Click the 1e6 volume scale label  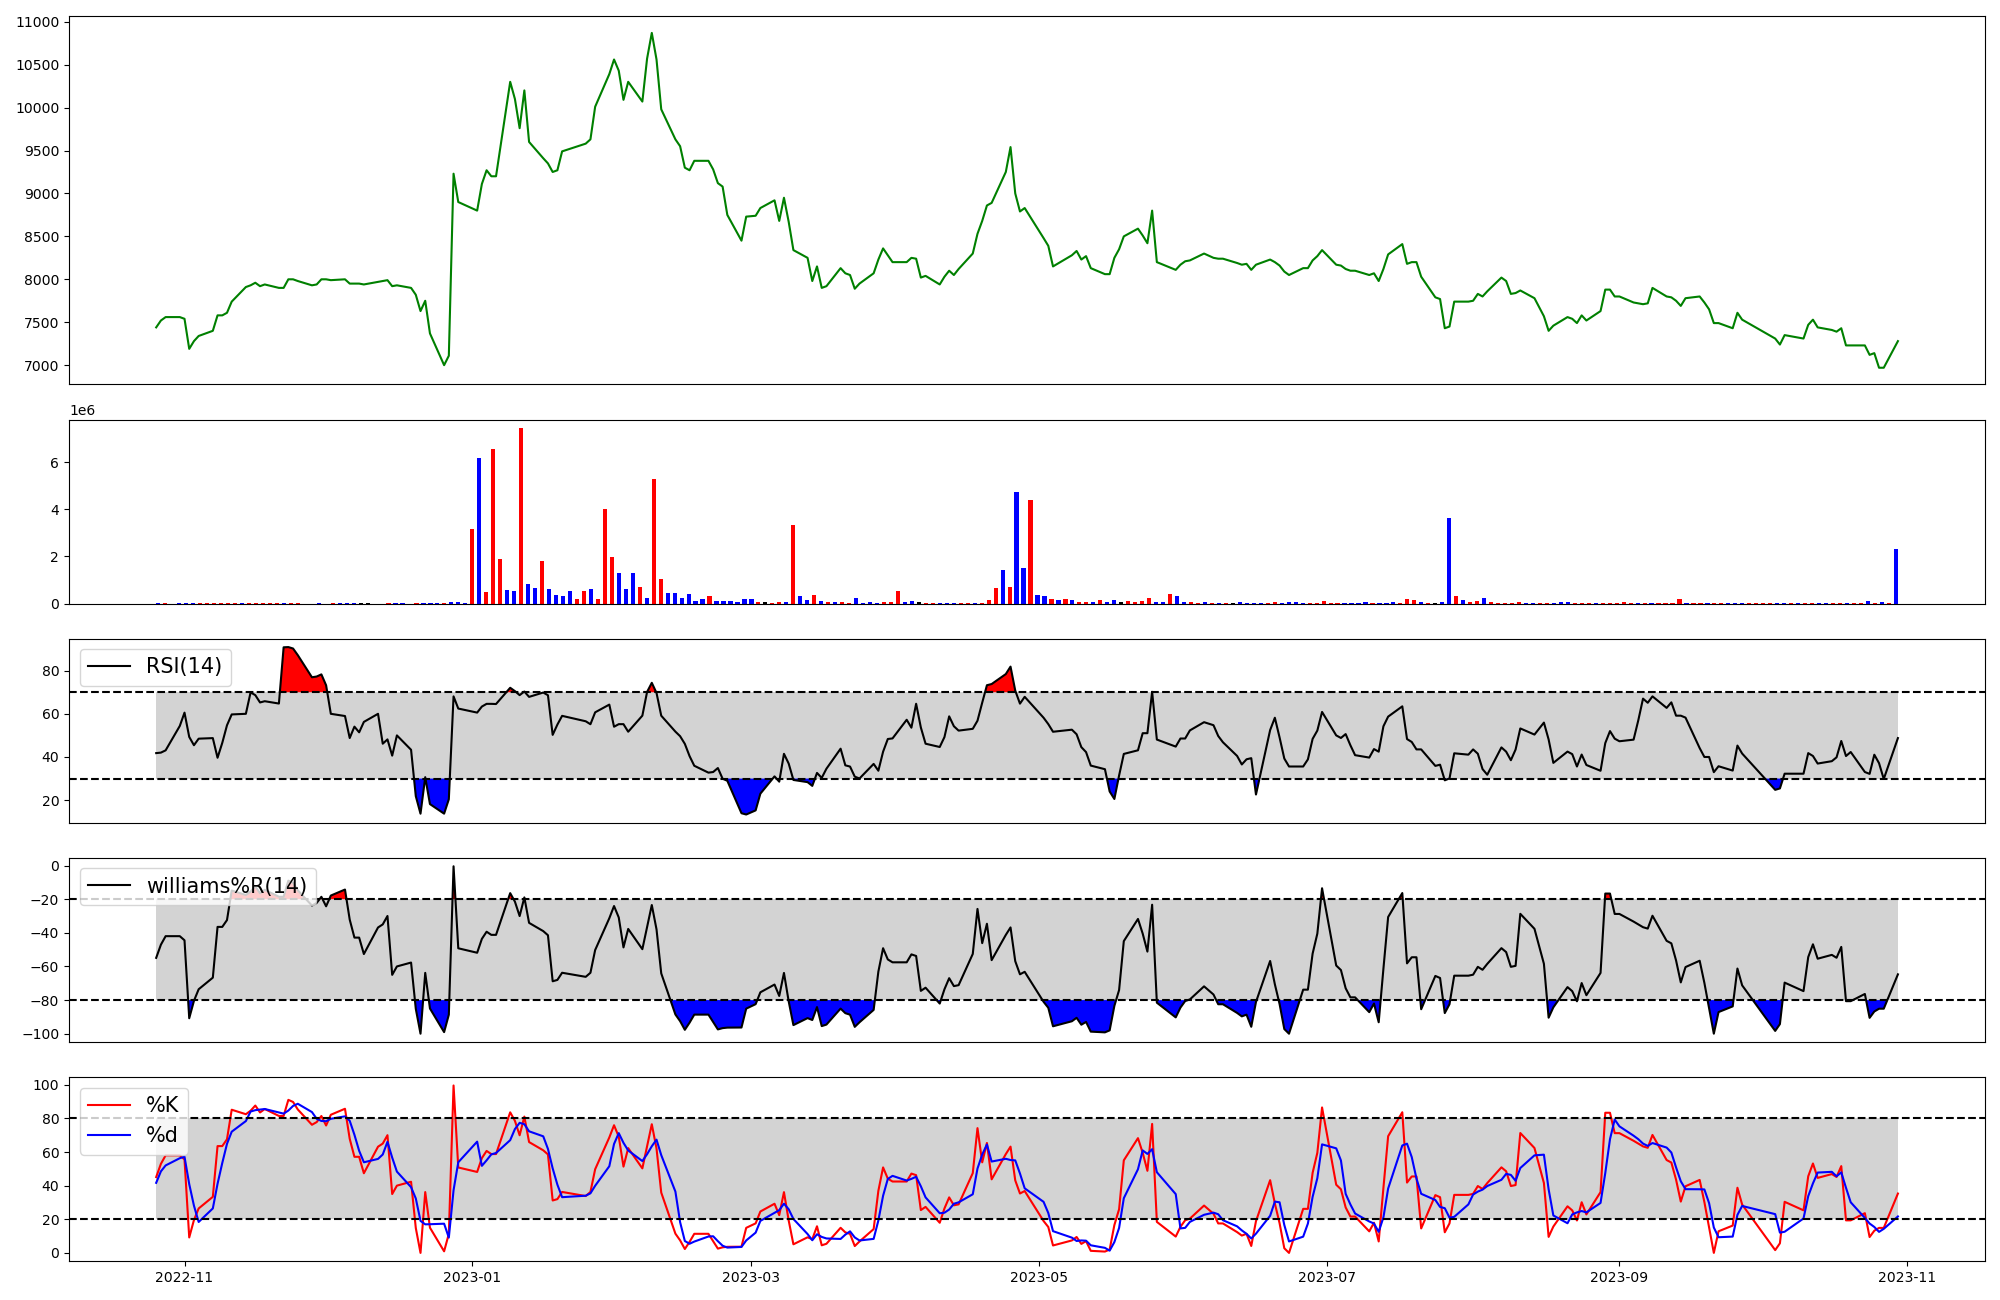point(82,411)
